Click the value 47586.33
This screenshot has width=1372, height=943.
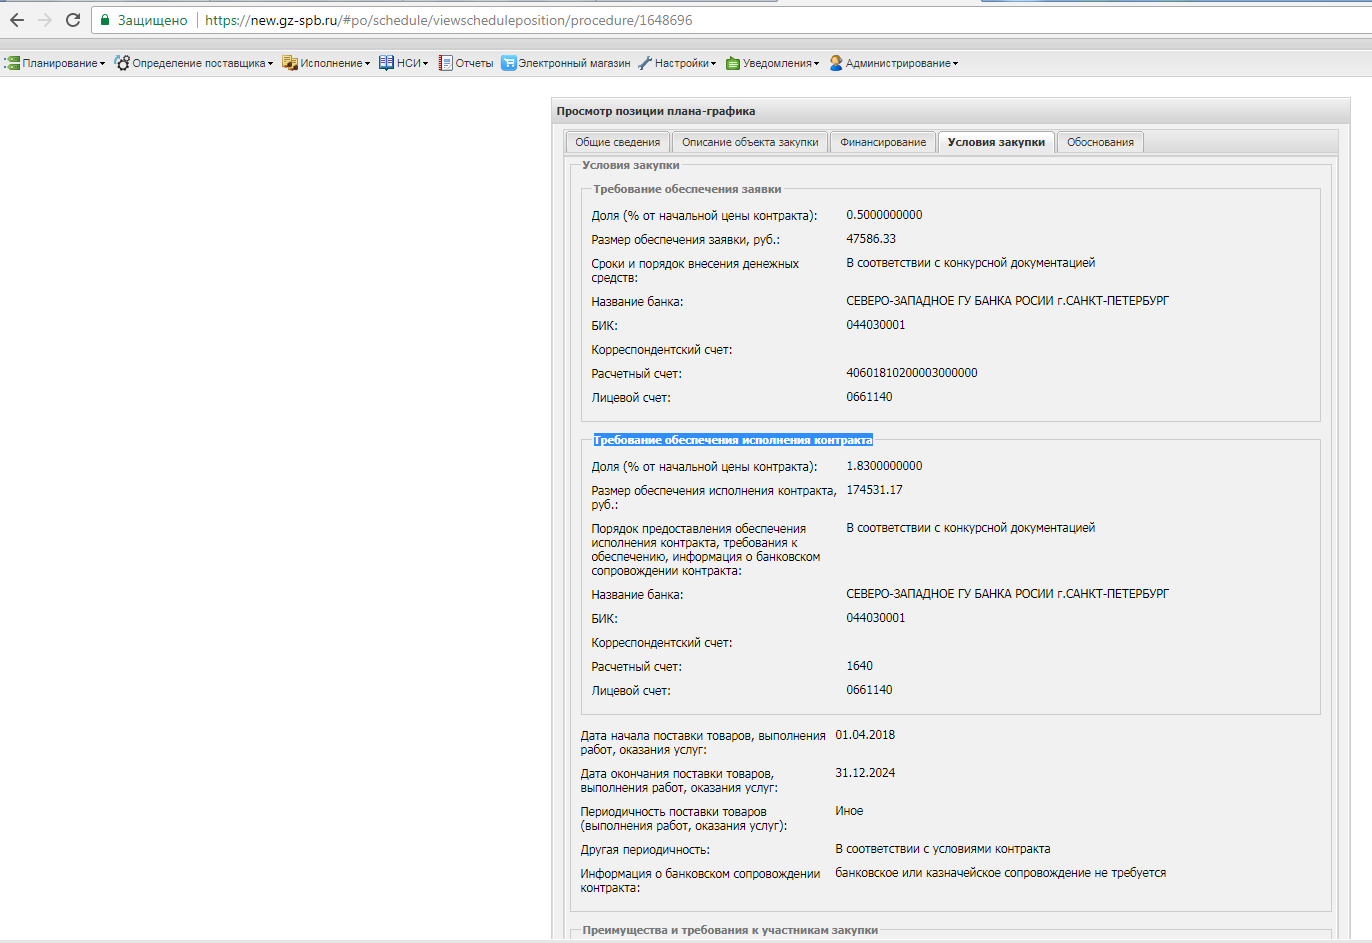[x=871, y=239]
